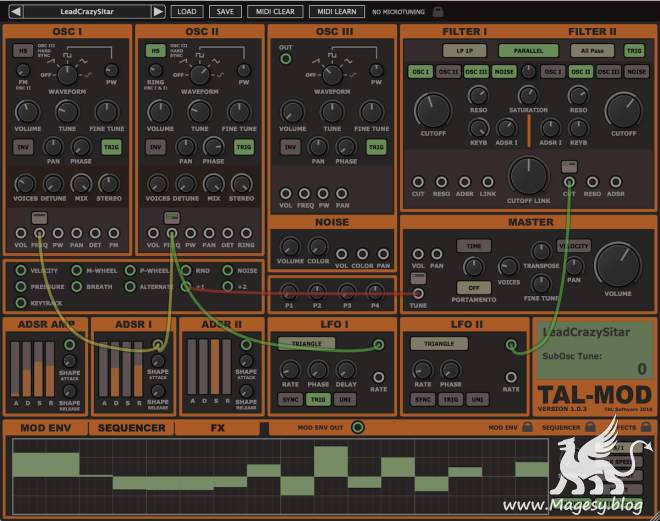Screen dimensions: 660x521
Task: Click the PRESSURE modulation source jack
Action: pos(21,287)
